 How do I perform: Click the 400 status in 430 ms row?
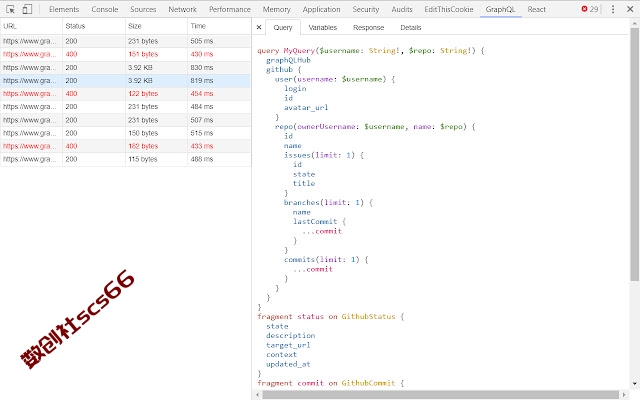[x=71, y=54]
